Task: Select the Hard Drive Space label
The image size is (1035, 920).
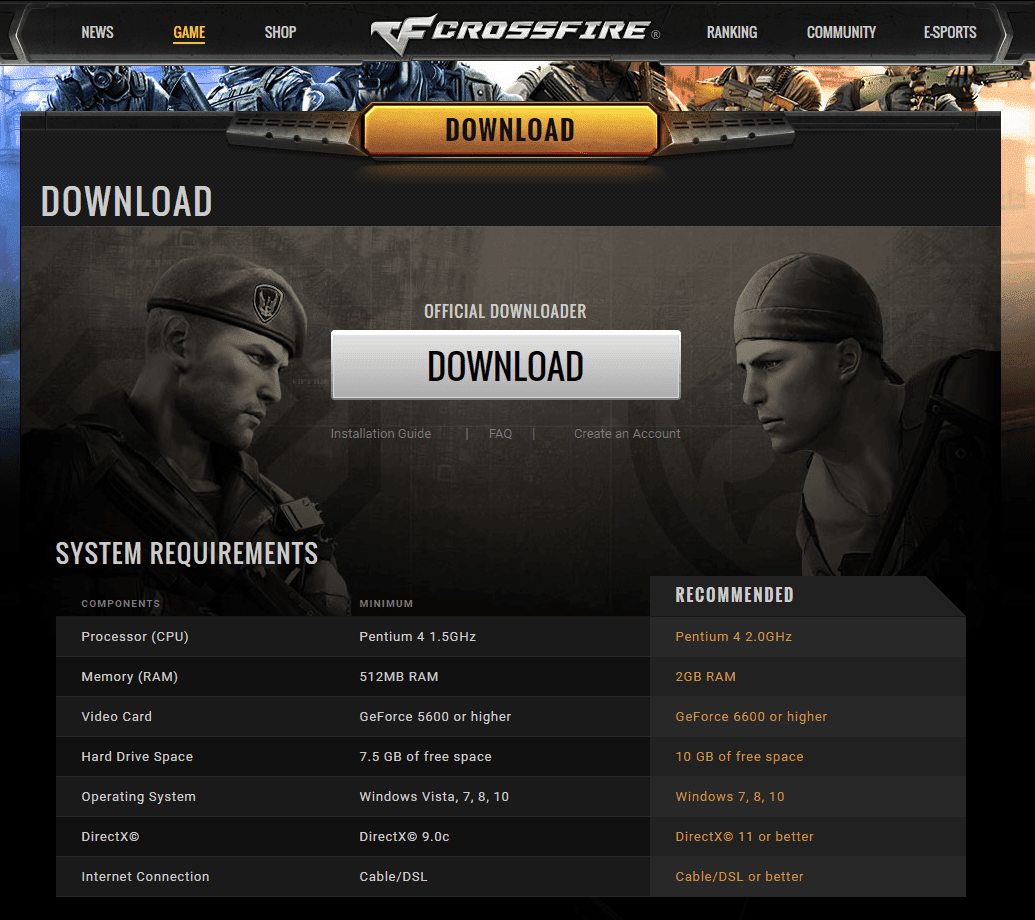Action: tap(137, 756)
